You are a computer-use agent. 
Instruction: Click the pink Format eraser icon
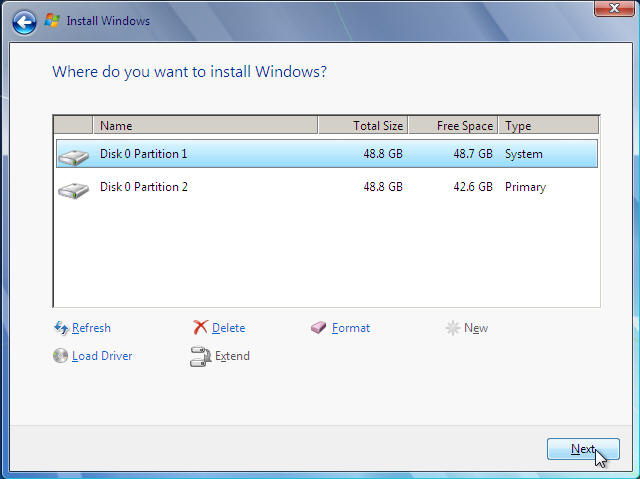point(319,328)
